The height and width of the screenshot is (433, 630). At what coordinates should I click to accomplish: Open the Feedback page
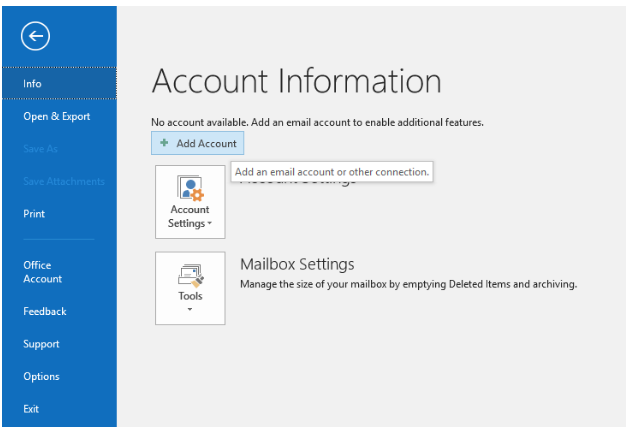point(45,311)
